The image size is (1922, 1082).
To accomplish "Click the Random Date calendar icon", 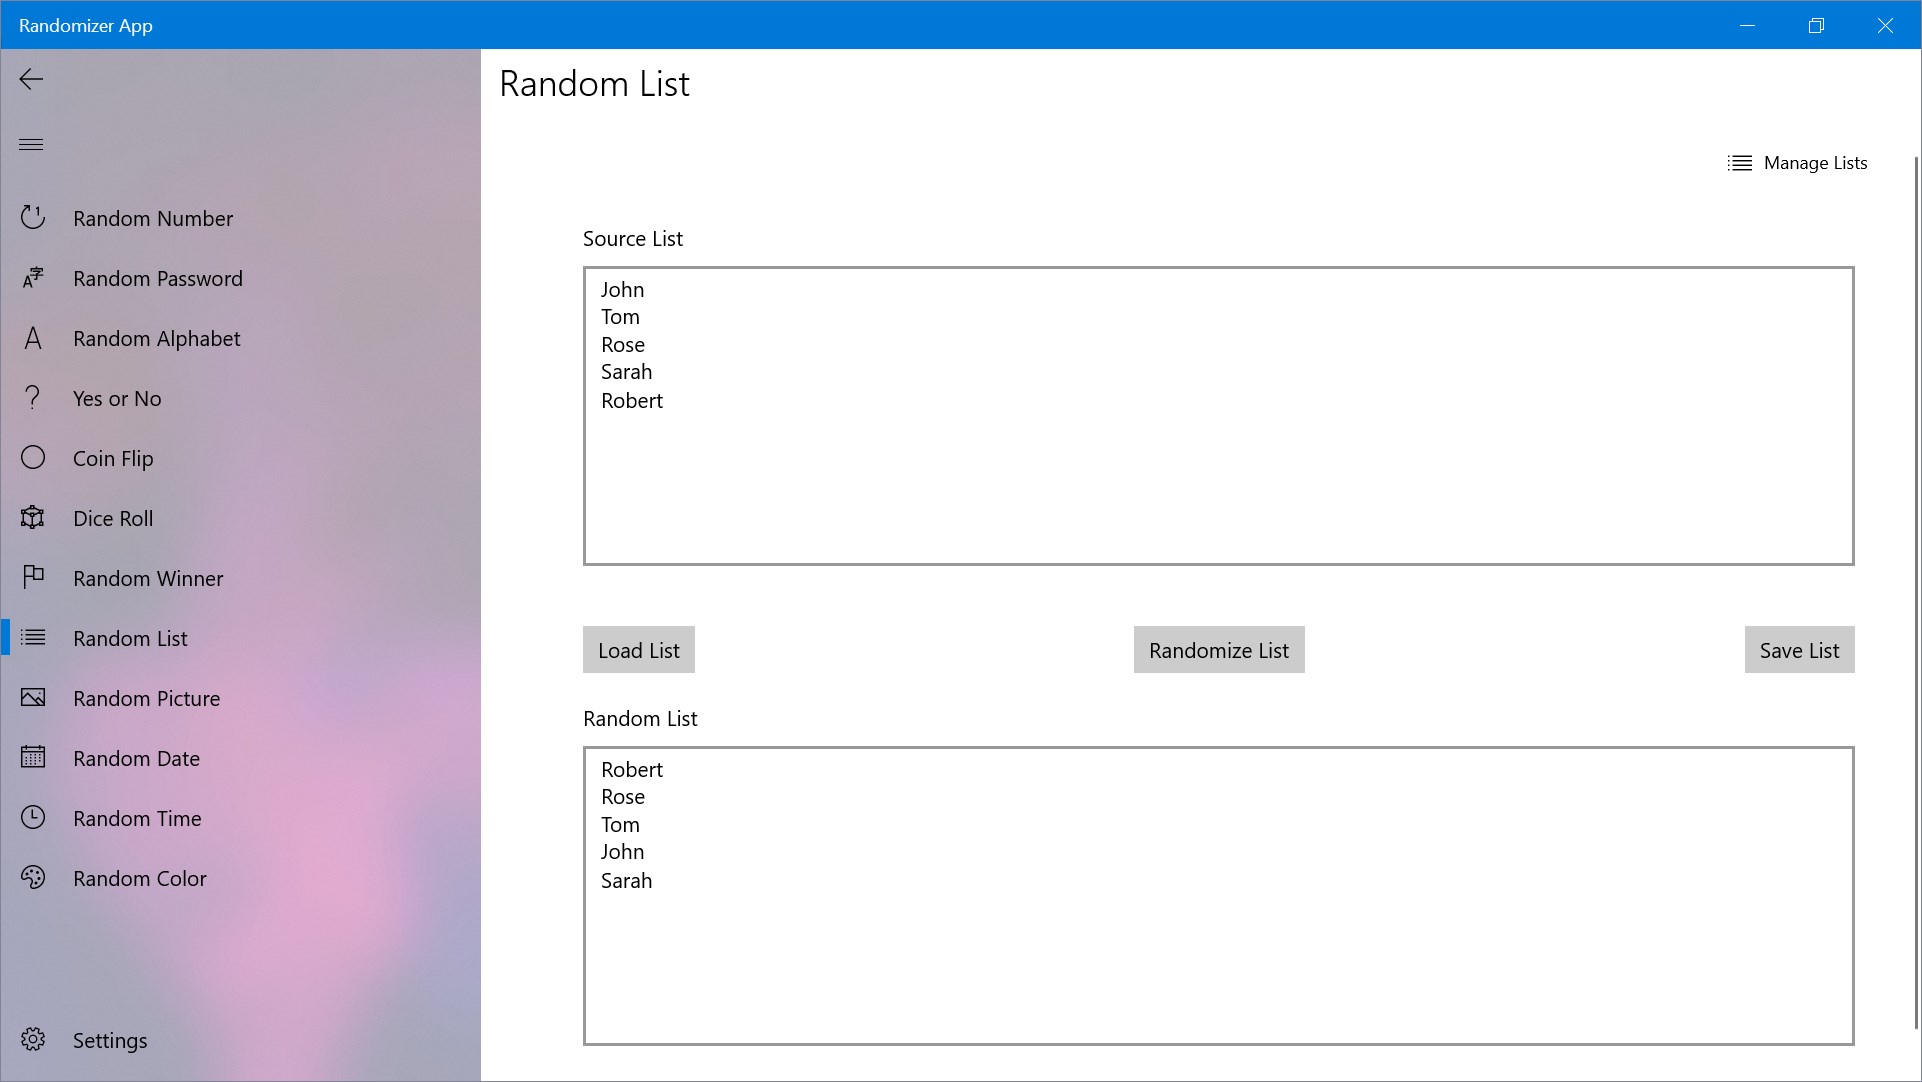I will pyautogui.click(x=33, y=757).
